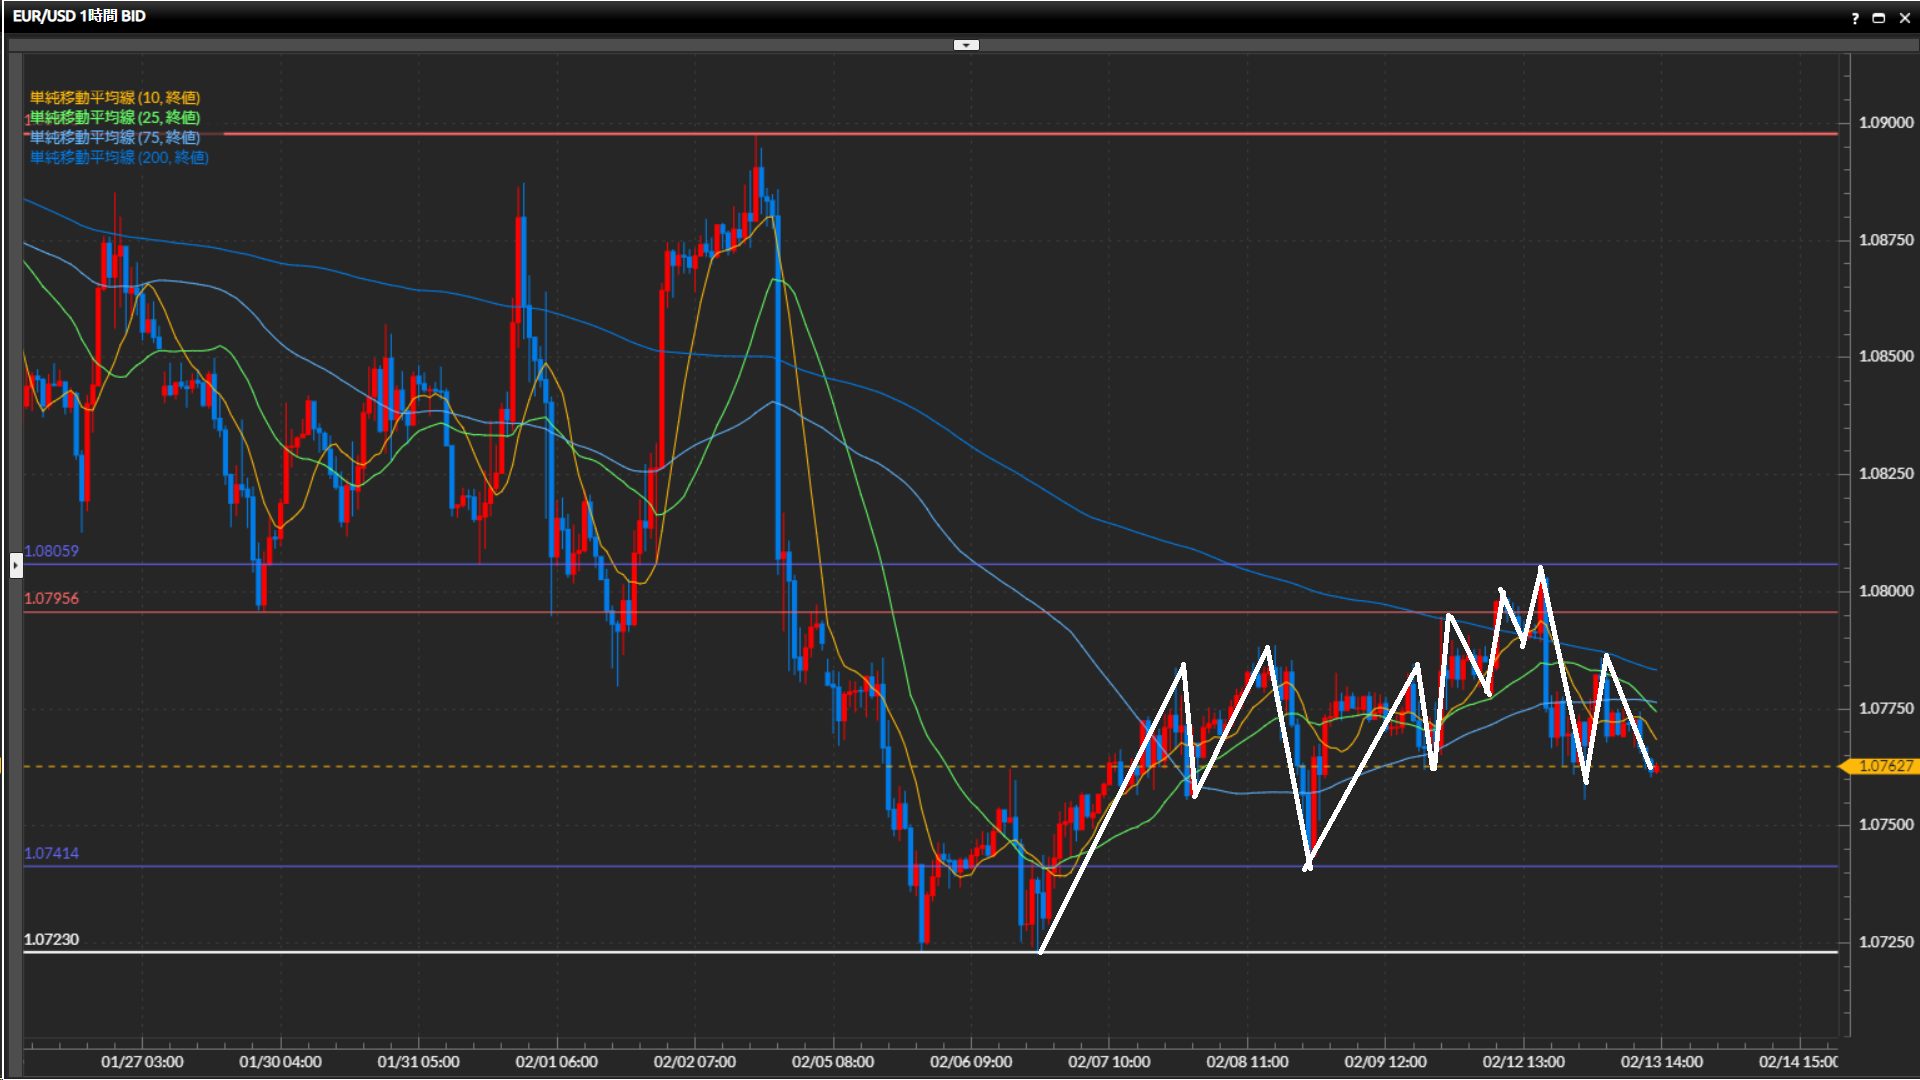Viewport: 1920px width, 1080px height.
Task: Expand the collapsed toolbar arrow at top
Action: (966, 45)
